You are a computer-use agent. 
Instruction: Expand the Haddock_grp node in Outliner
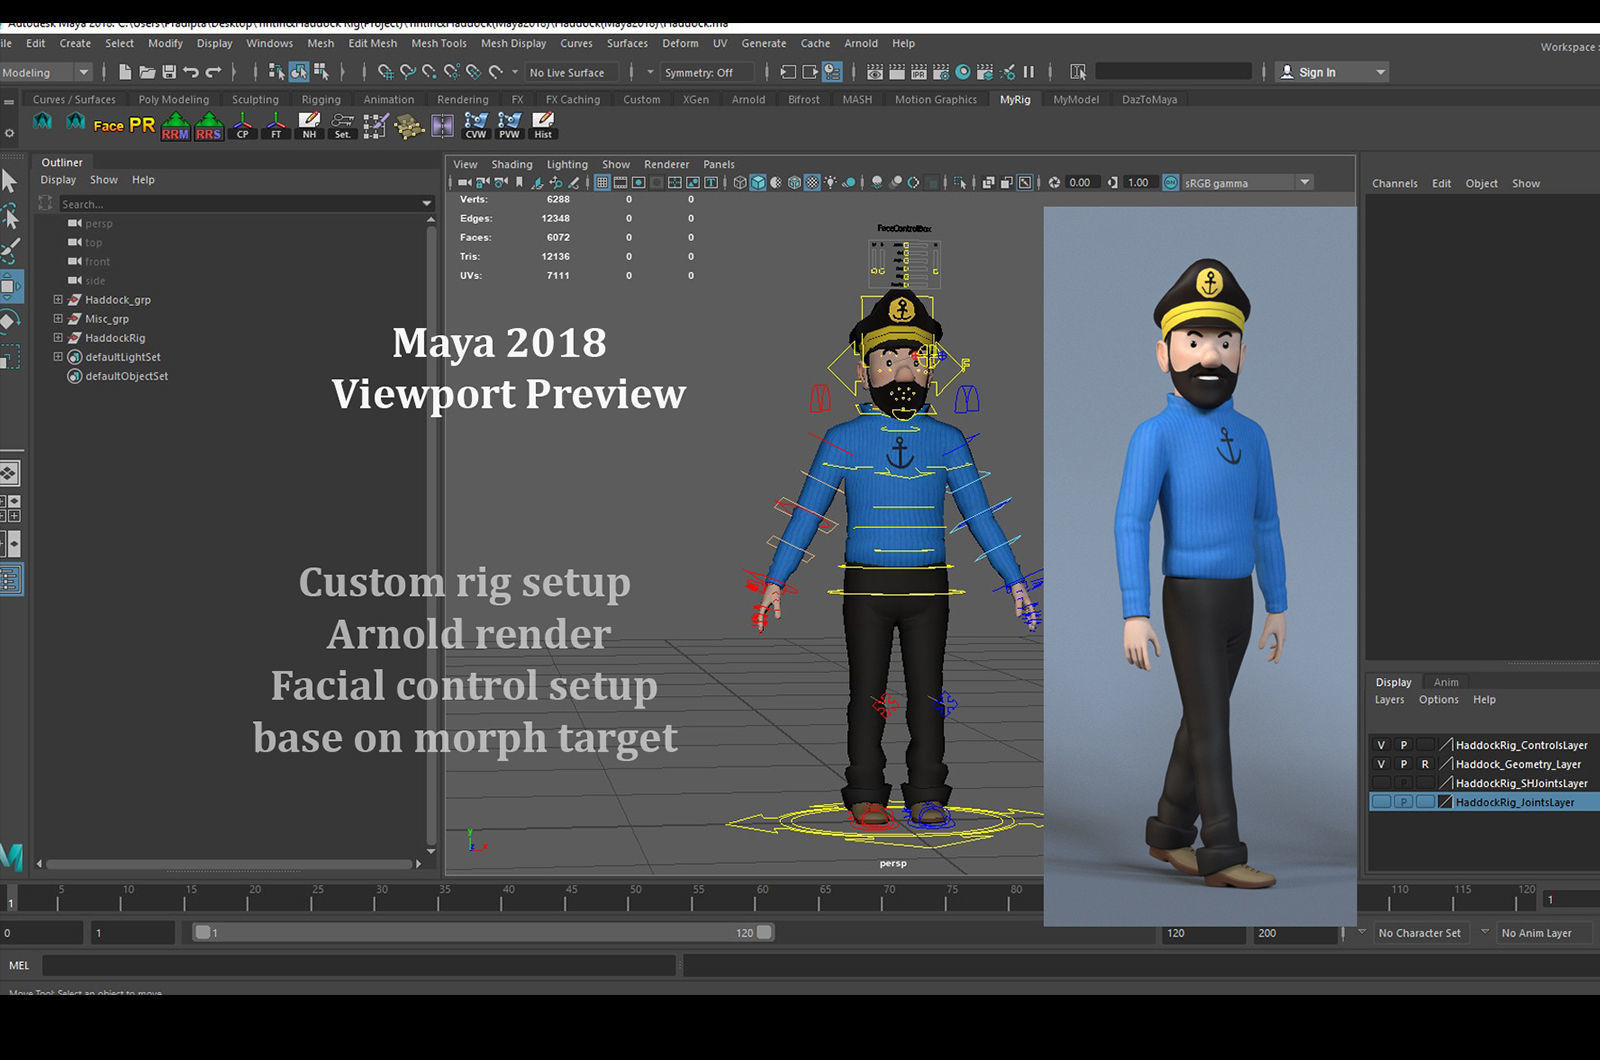click(x=58, y=300)
